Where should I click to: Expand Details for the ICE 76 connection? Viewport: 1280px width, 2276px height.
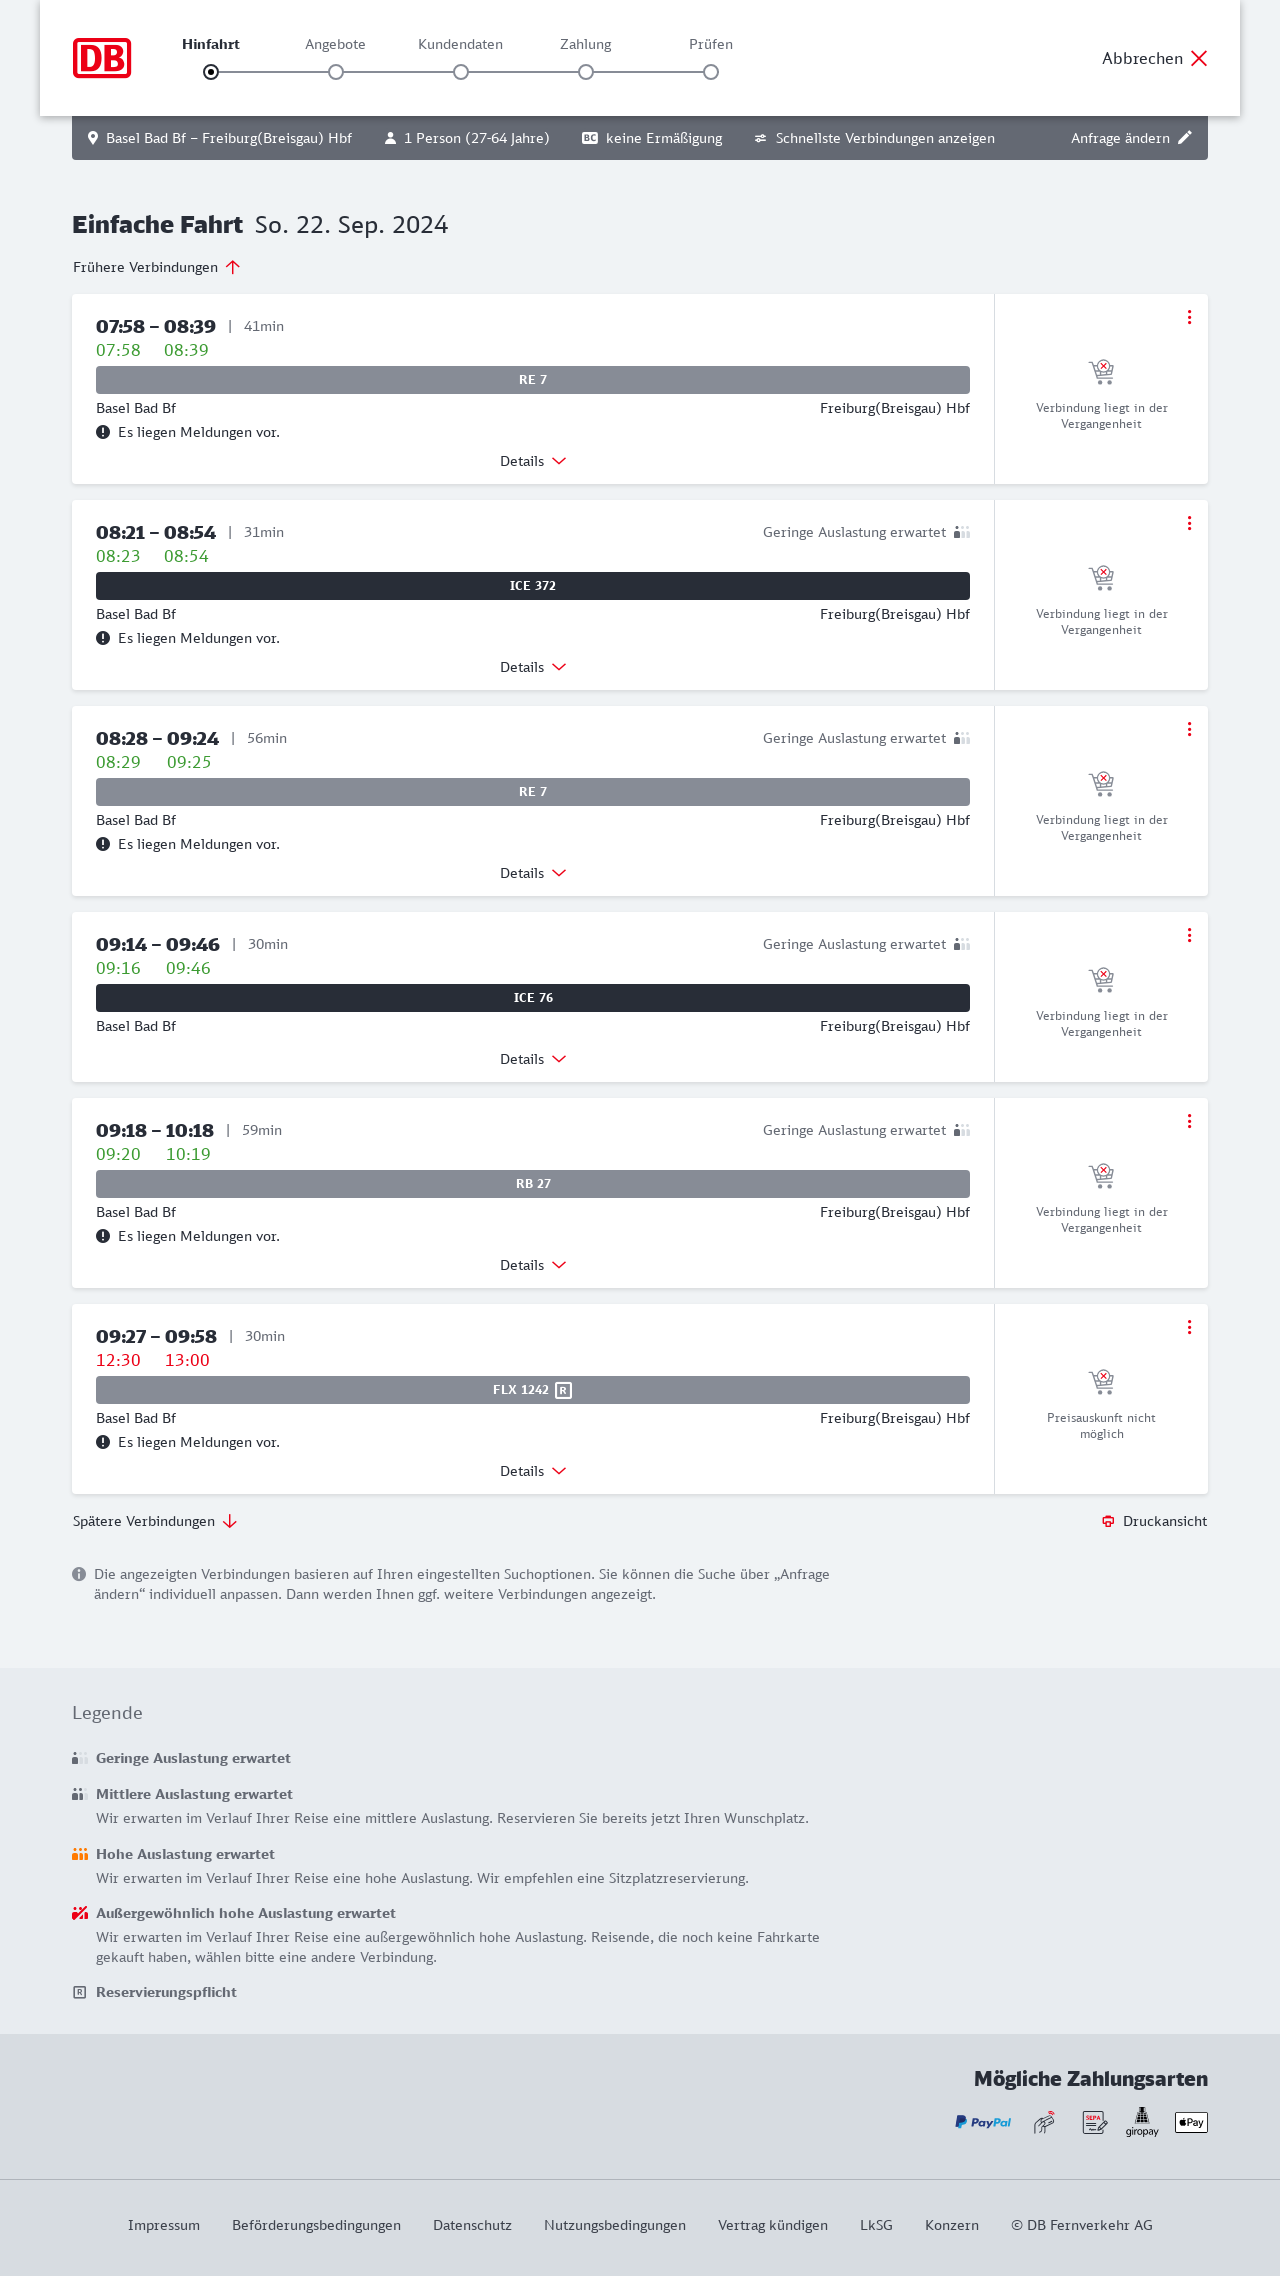point(533,1059)
